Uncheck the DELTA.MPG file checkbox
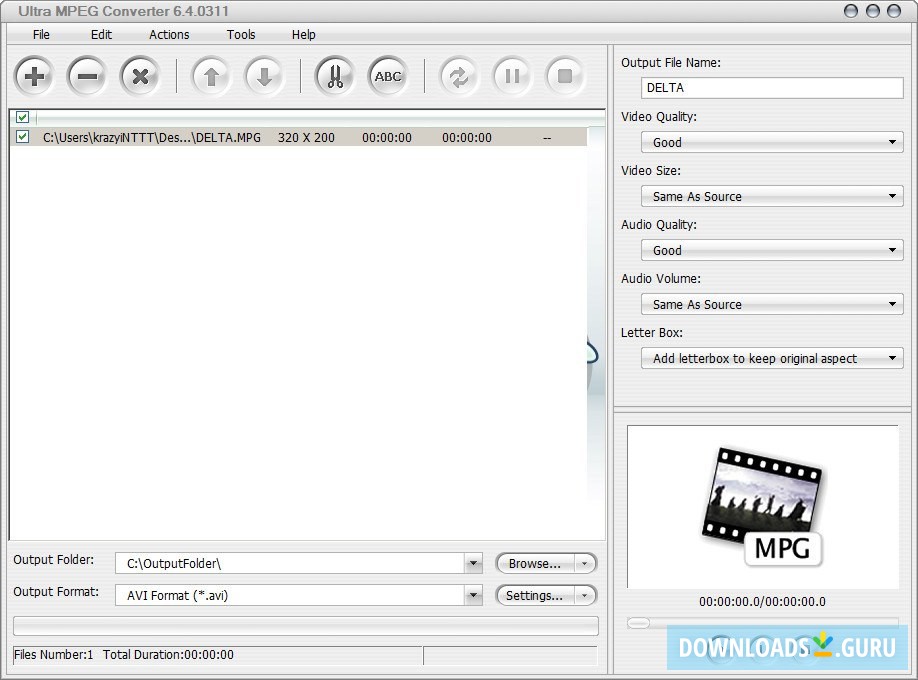Image resolution: width=918 pixels, height=680 pixels. [x=22, y=137]
